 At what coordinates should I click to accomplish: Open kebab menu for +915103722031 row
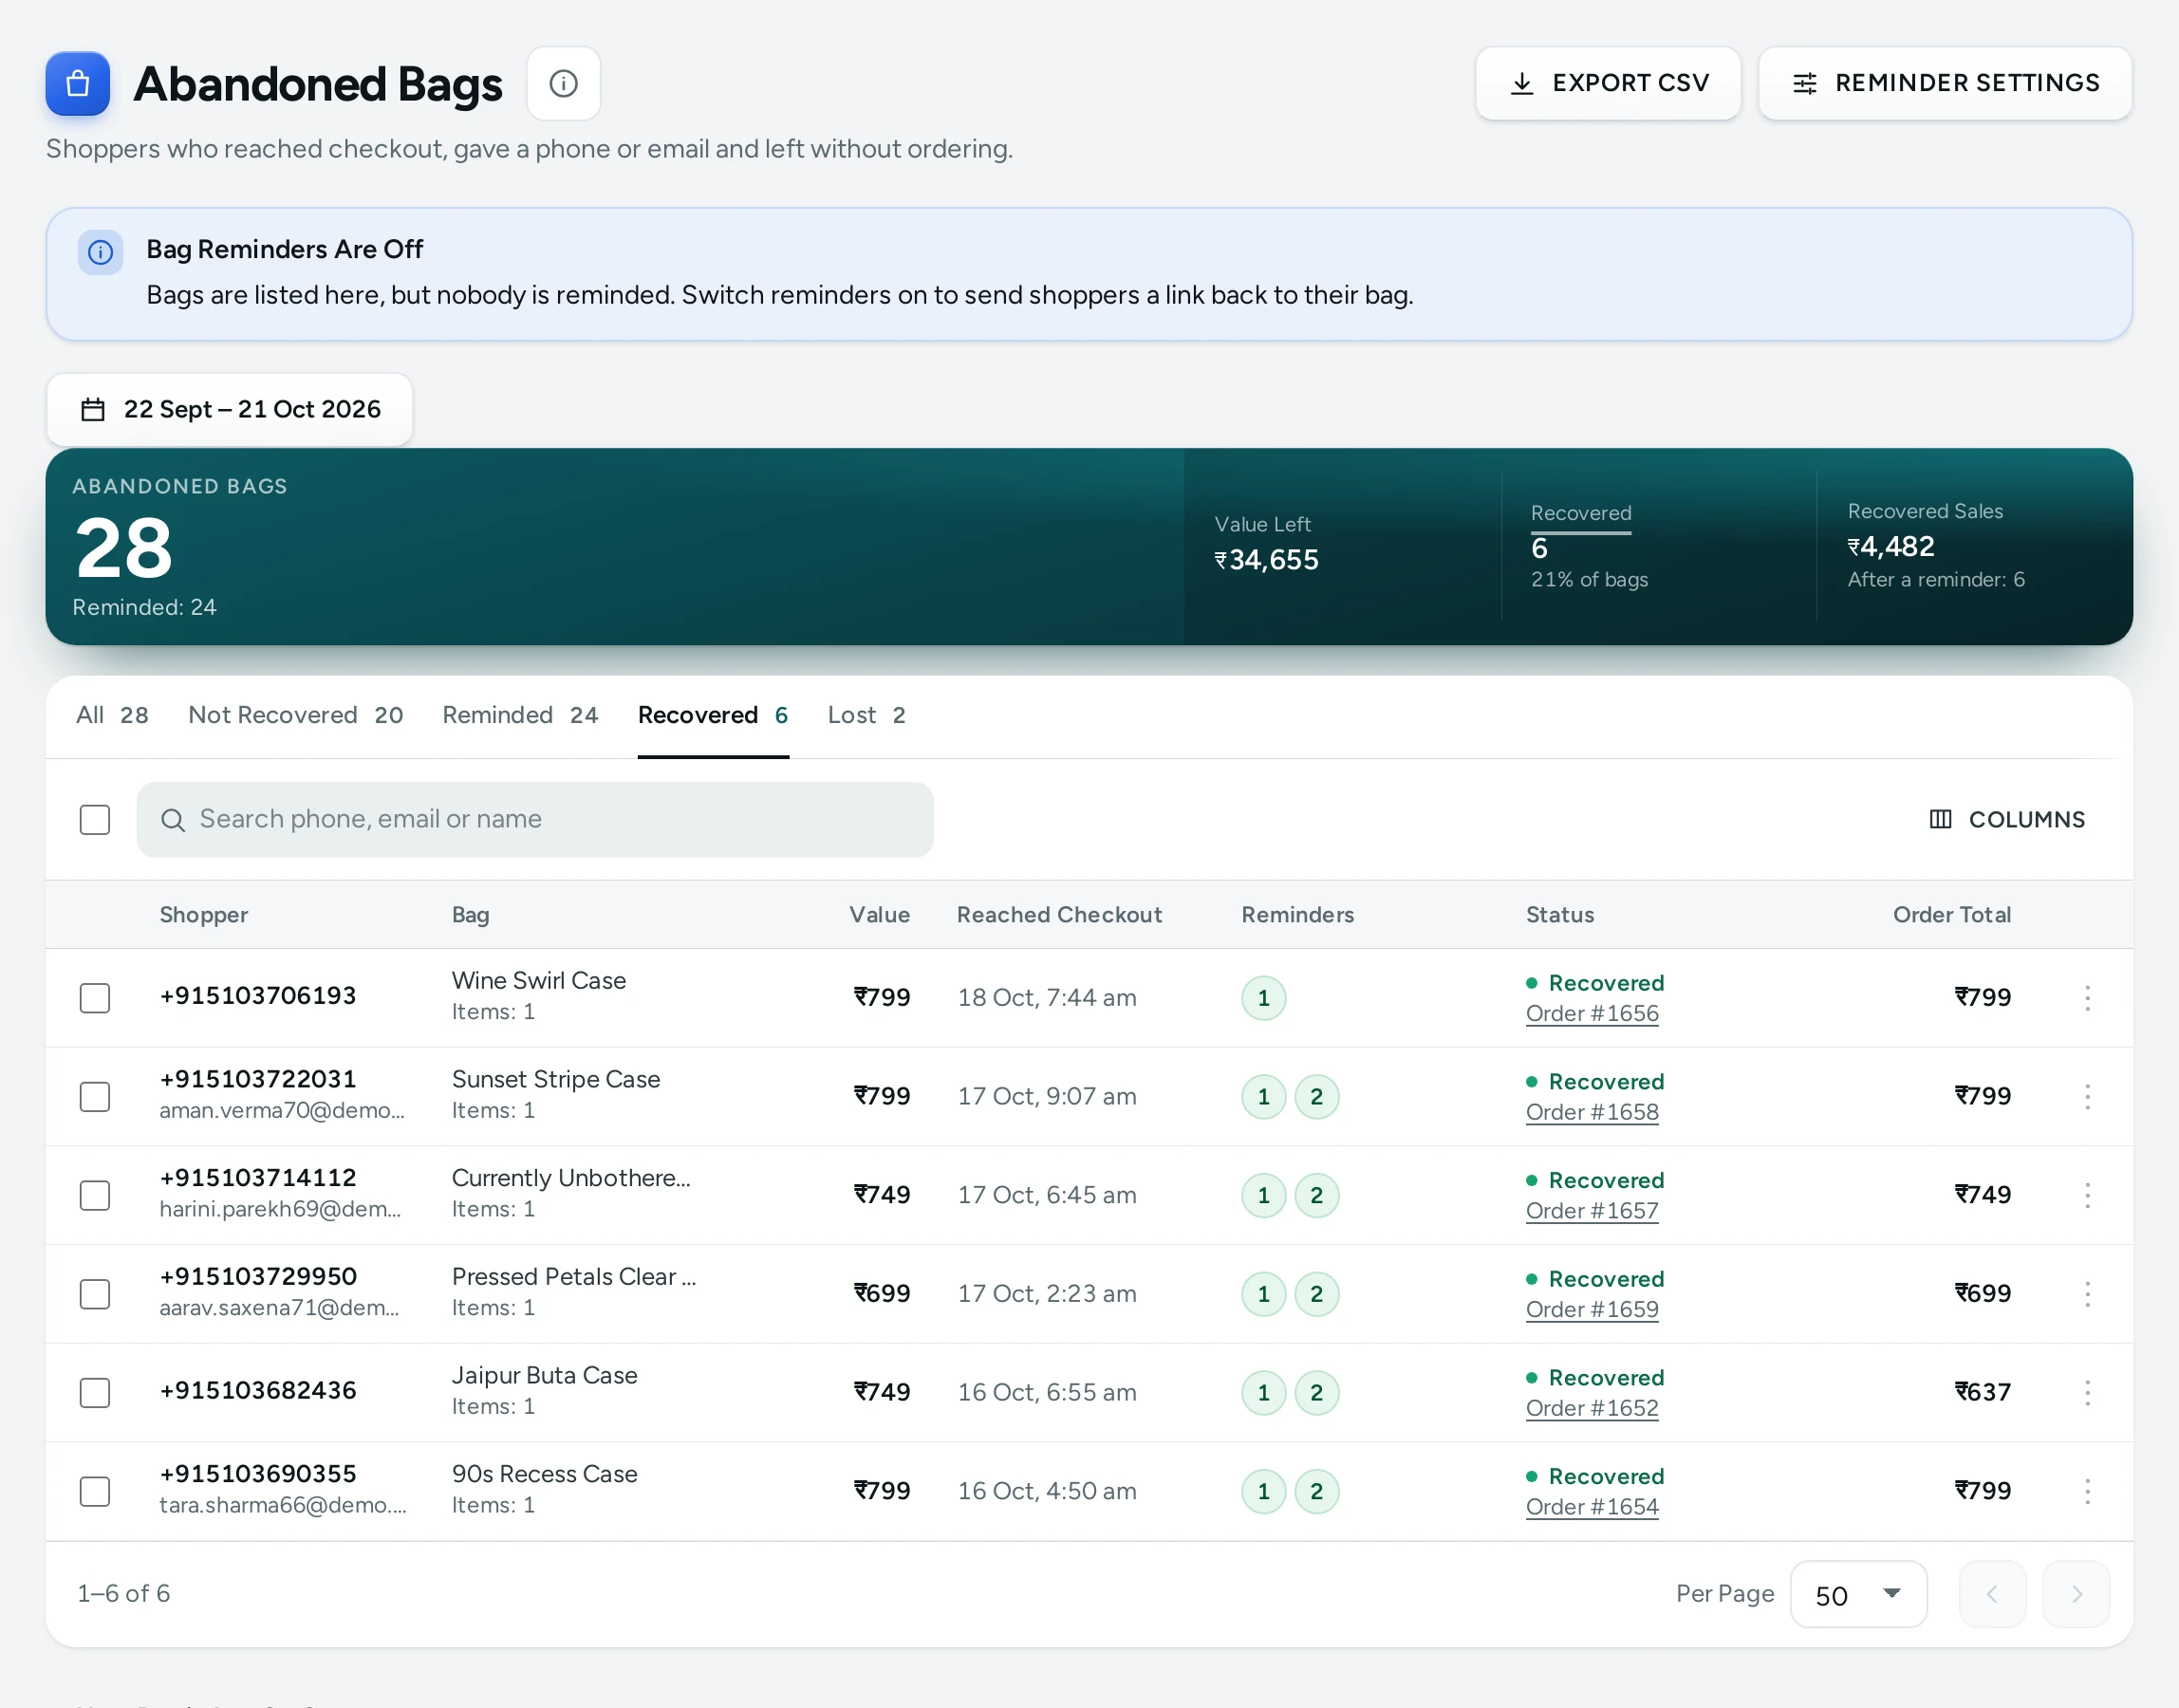pyautogui.click(x=2087, y=1096)
